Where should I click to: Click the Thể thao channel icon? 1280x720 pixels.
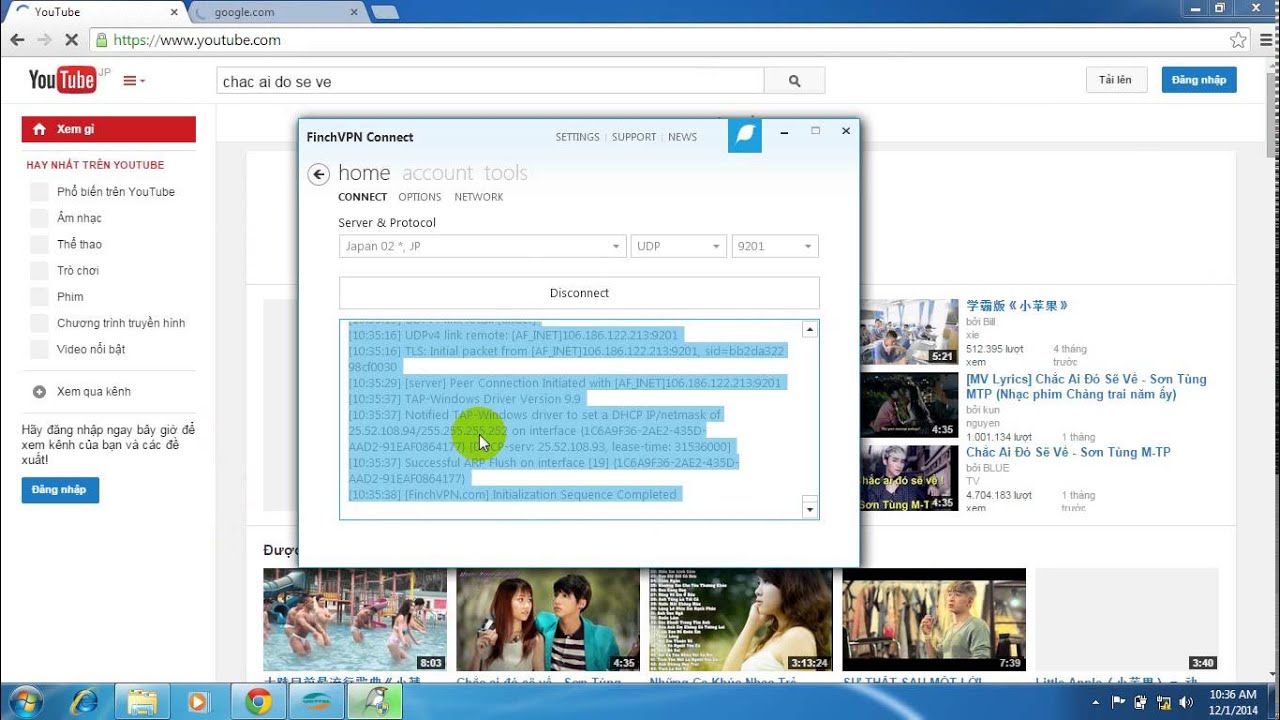click(x=39, y=244)
